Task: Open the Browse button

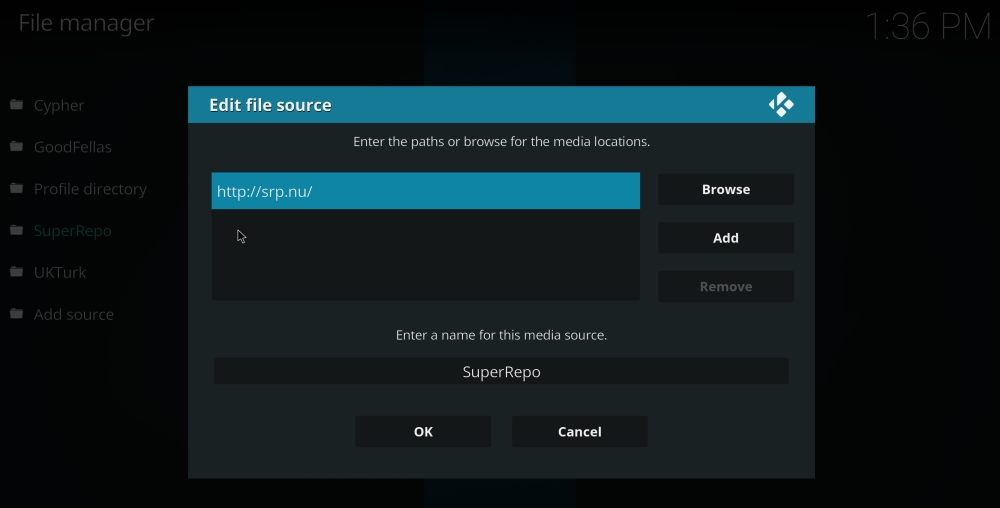Action: click(726, 189)
